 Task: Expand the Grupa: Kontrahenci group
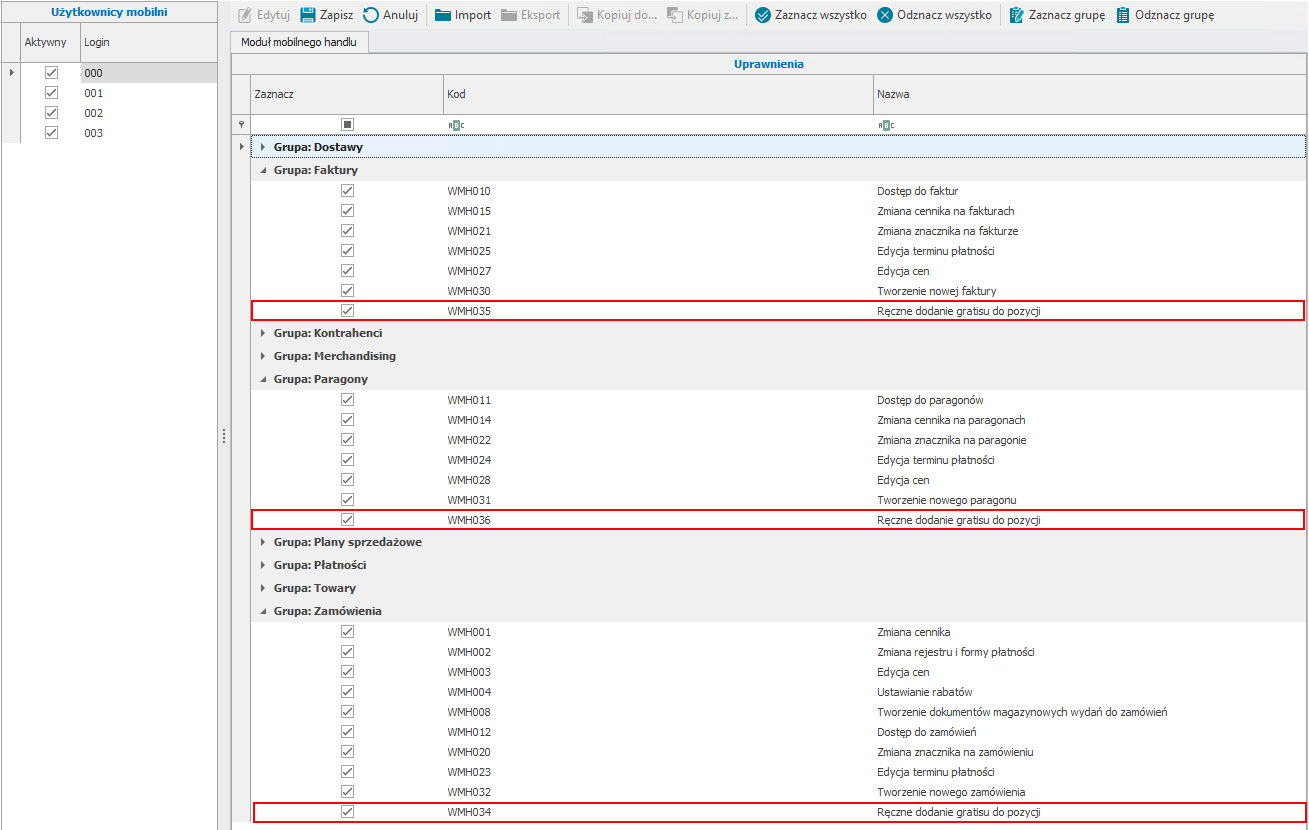(x=264, y=333)
